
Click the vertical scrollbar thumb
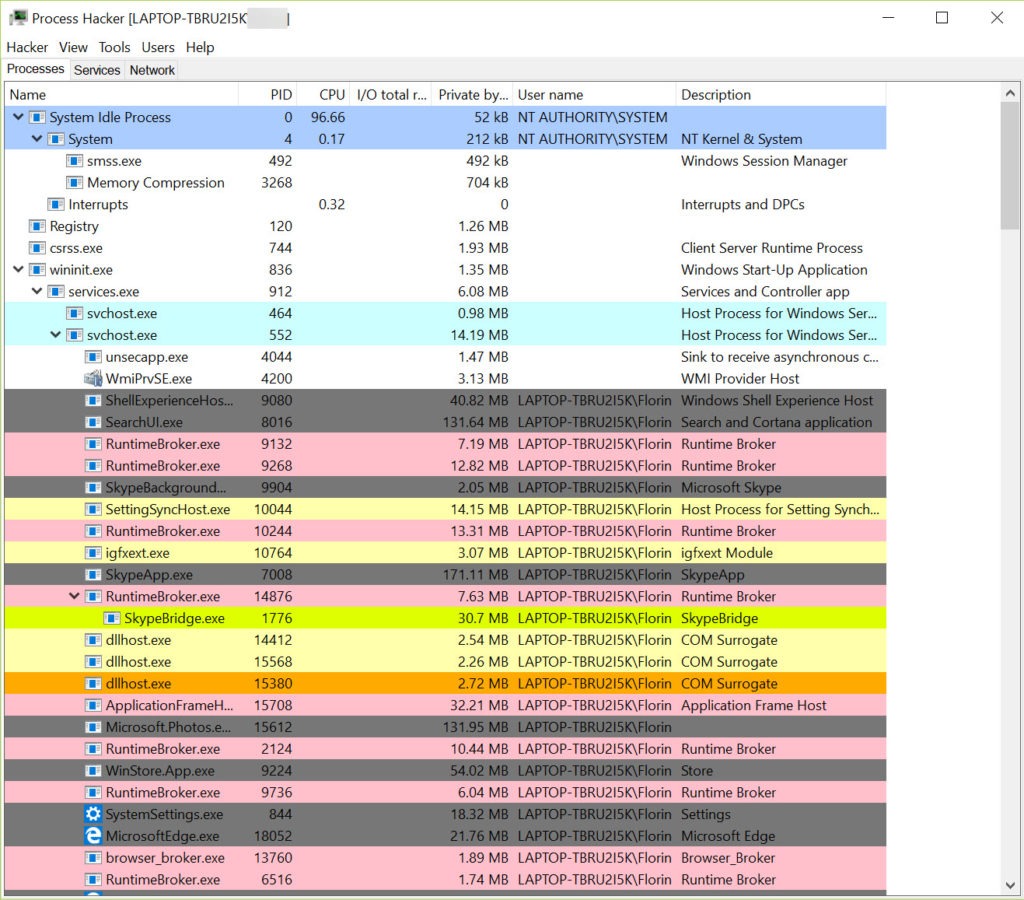(1010, 166)
